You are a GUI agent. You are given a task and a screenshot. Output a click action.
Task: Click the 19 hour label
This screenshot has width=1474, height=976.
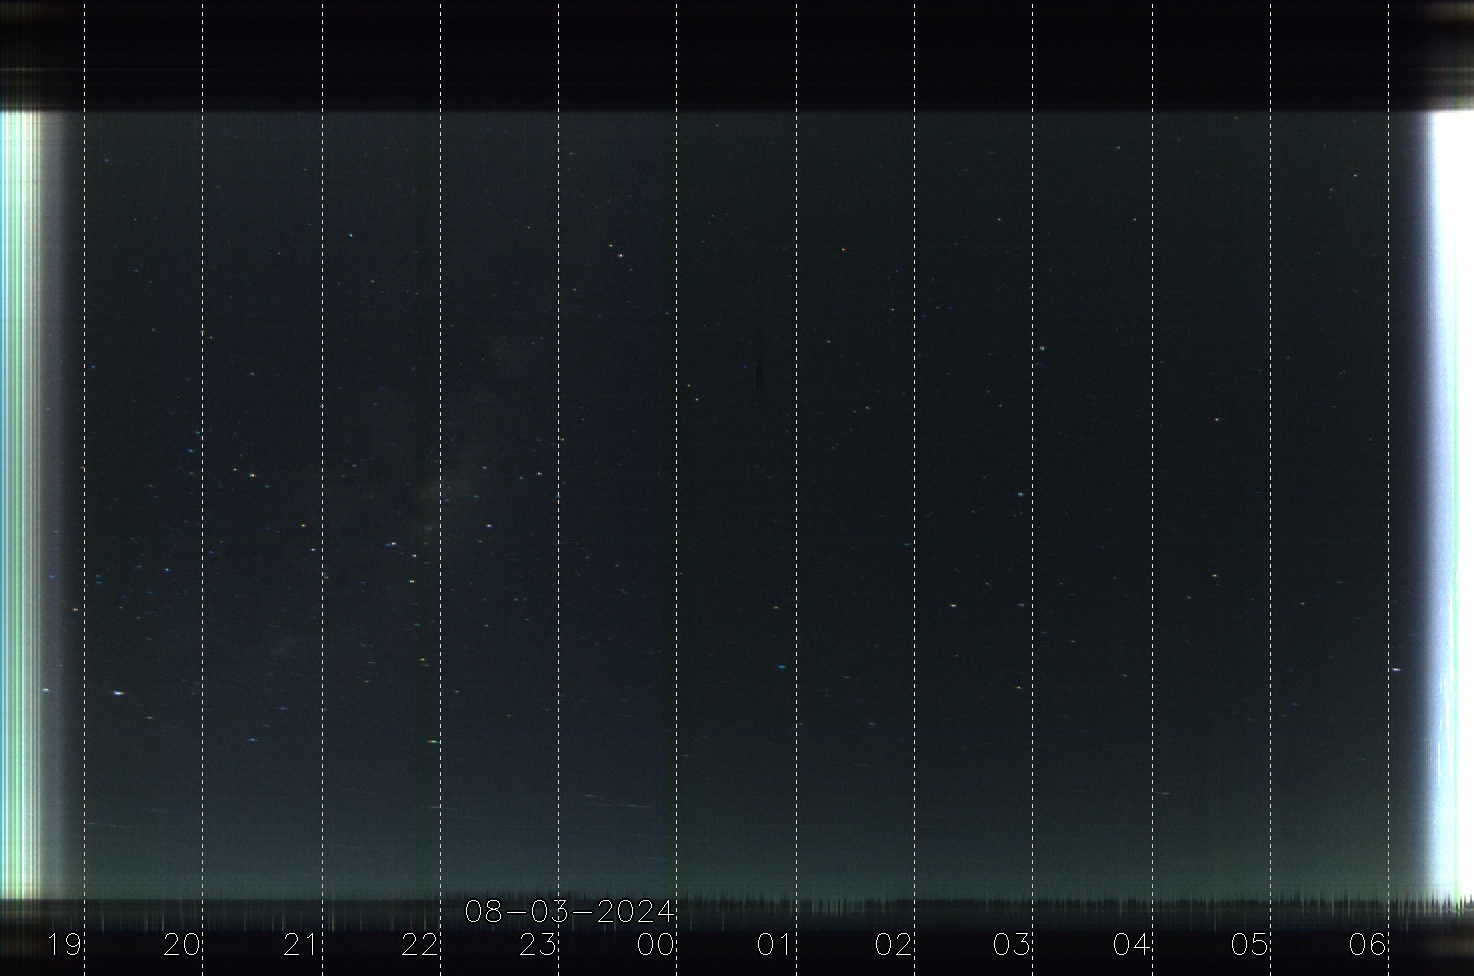(x=65, y=944)
